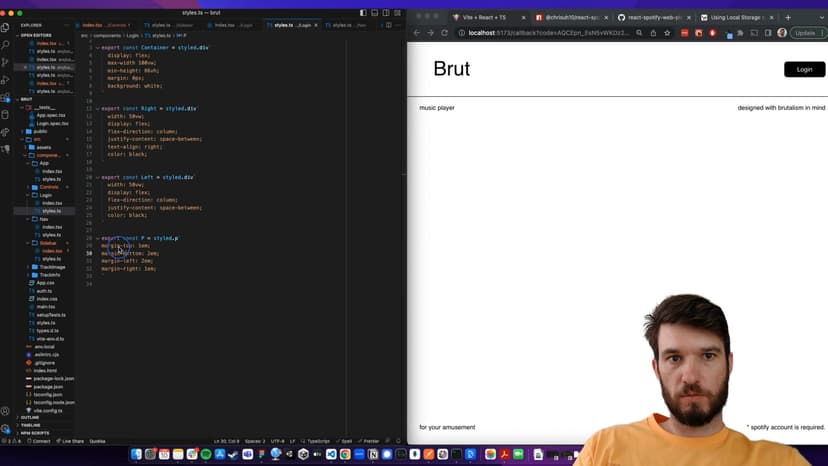Click Go Live Share in status bar
Image resolution: width=828 pixels, height=466 pixels.
coord(71,441)
